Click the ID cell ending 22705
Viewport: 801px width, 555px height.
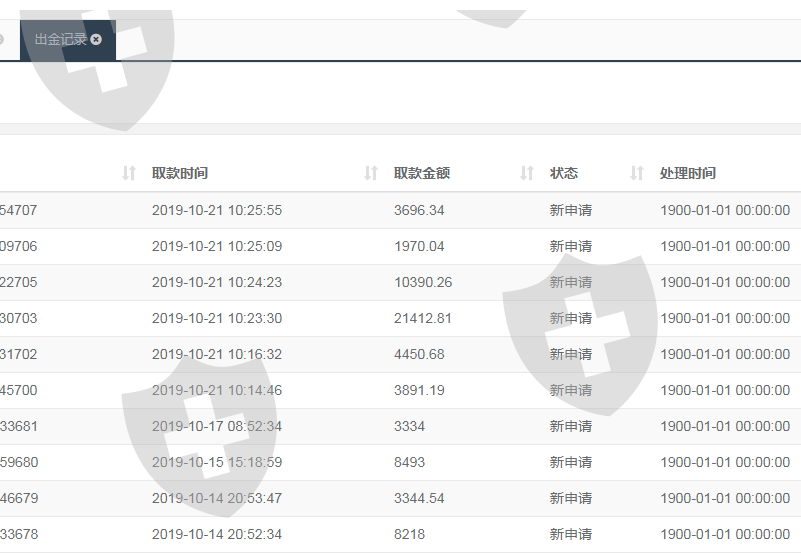pos(18,282)
